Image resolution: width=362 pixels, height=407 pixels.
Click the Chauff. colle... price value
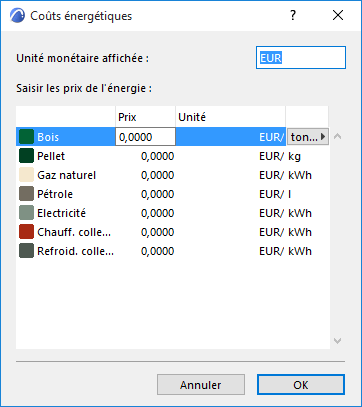[157, 232]
